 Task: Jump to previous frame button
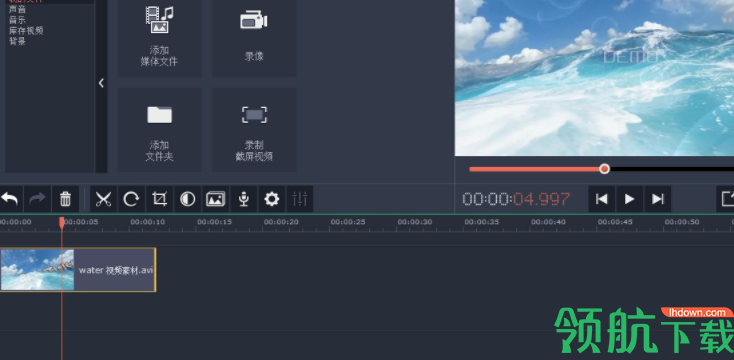click(x=602, y=199)
